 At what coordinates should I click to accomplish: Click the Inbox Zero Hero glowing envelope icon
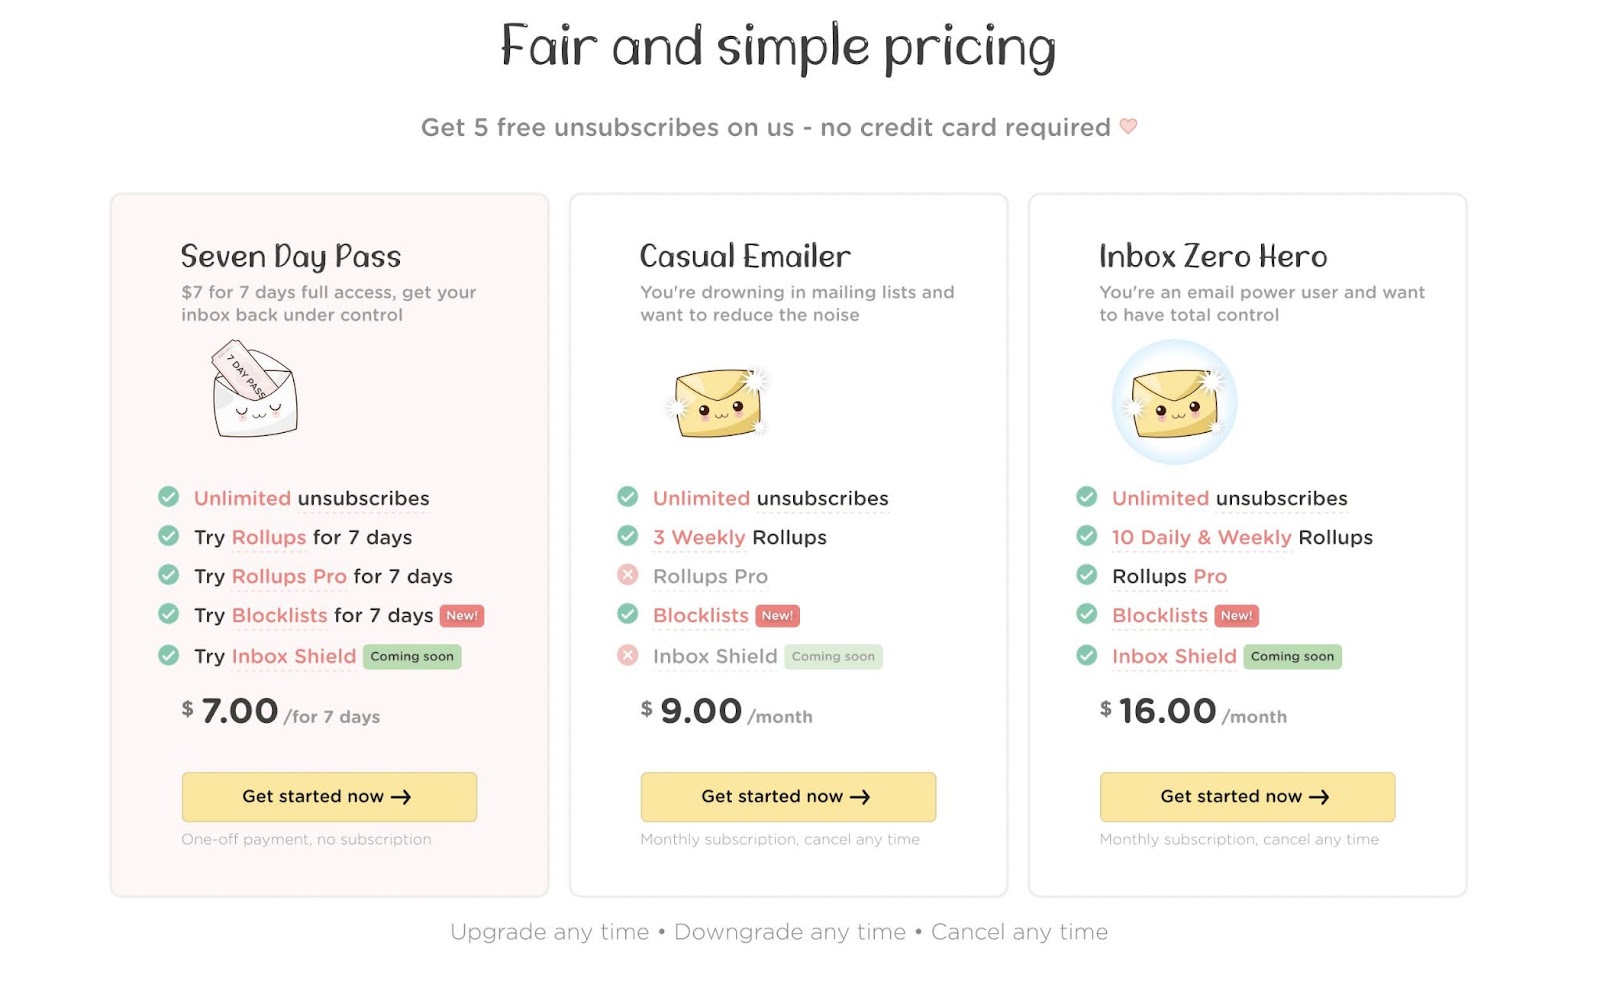coord(1175,402)
